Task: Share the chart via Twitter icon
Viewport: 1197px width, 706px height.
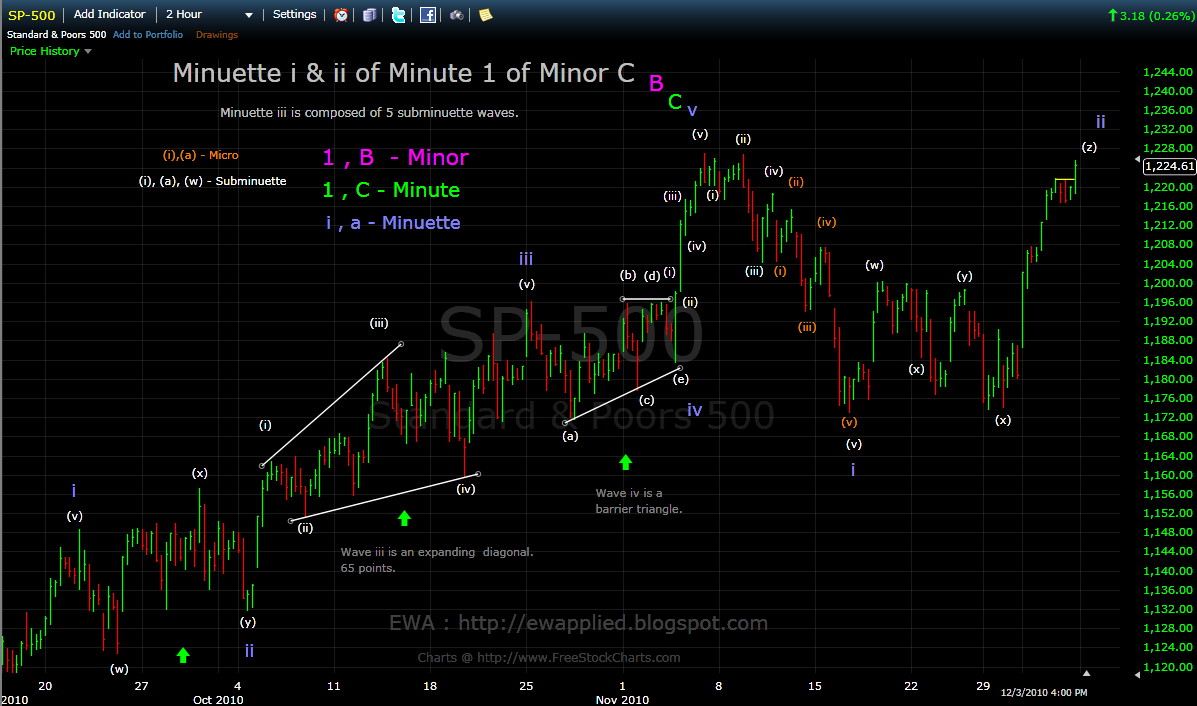Action: pyautogui.click(x=398, y=15)
